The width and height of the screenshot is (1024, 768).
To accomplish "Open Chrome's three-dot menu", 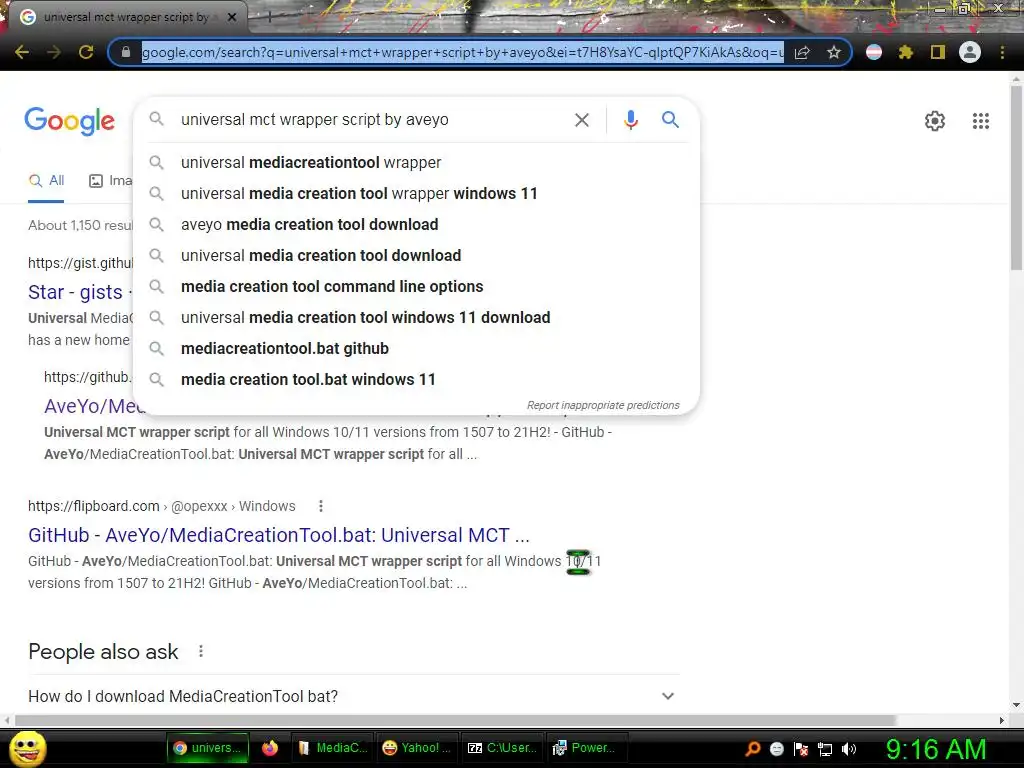I will [1002, 52].
